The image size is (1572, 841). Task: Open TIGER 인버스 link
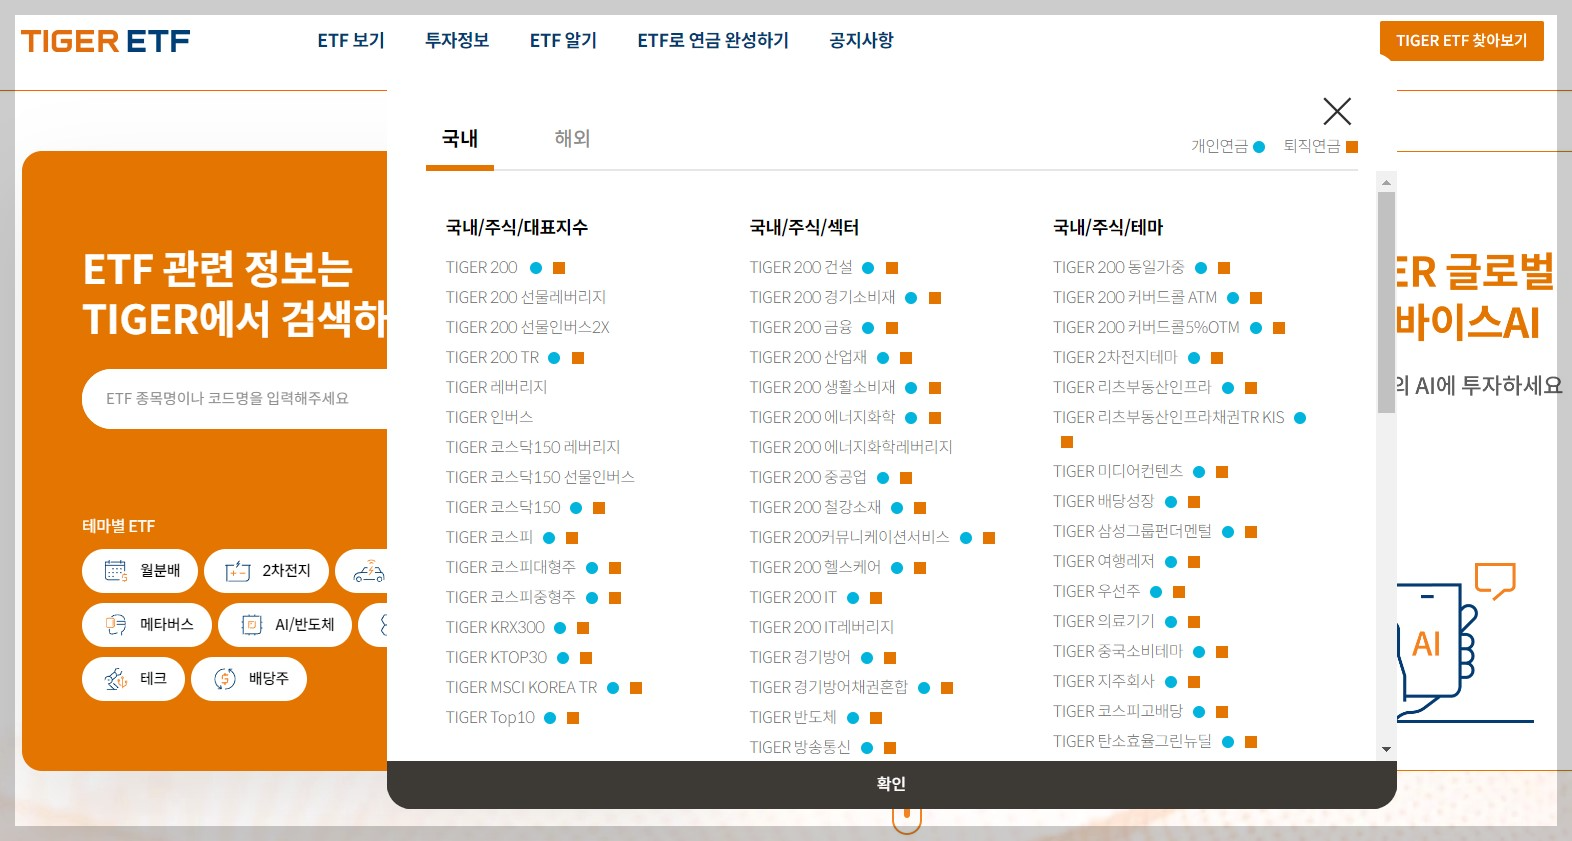(490, 418)
